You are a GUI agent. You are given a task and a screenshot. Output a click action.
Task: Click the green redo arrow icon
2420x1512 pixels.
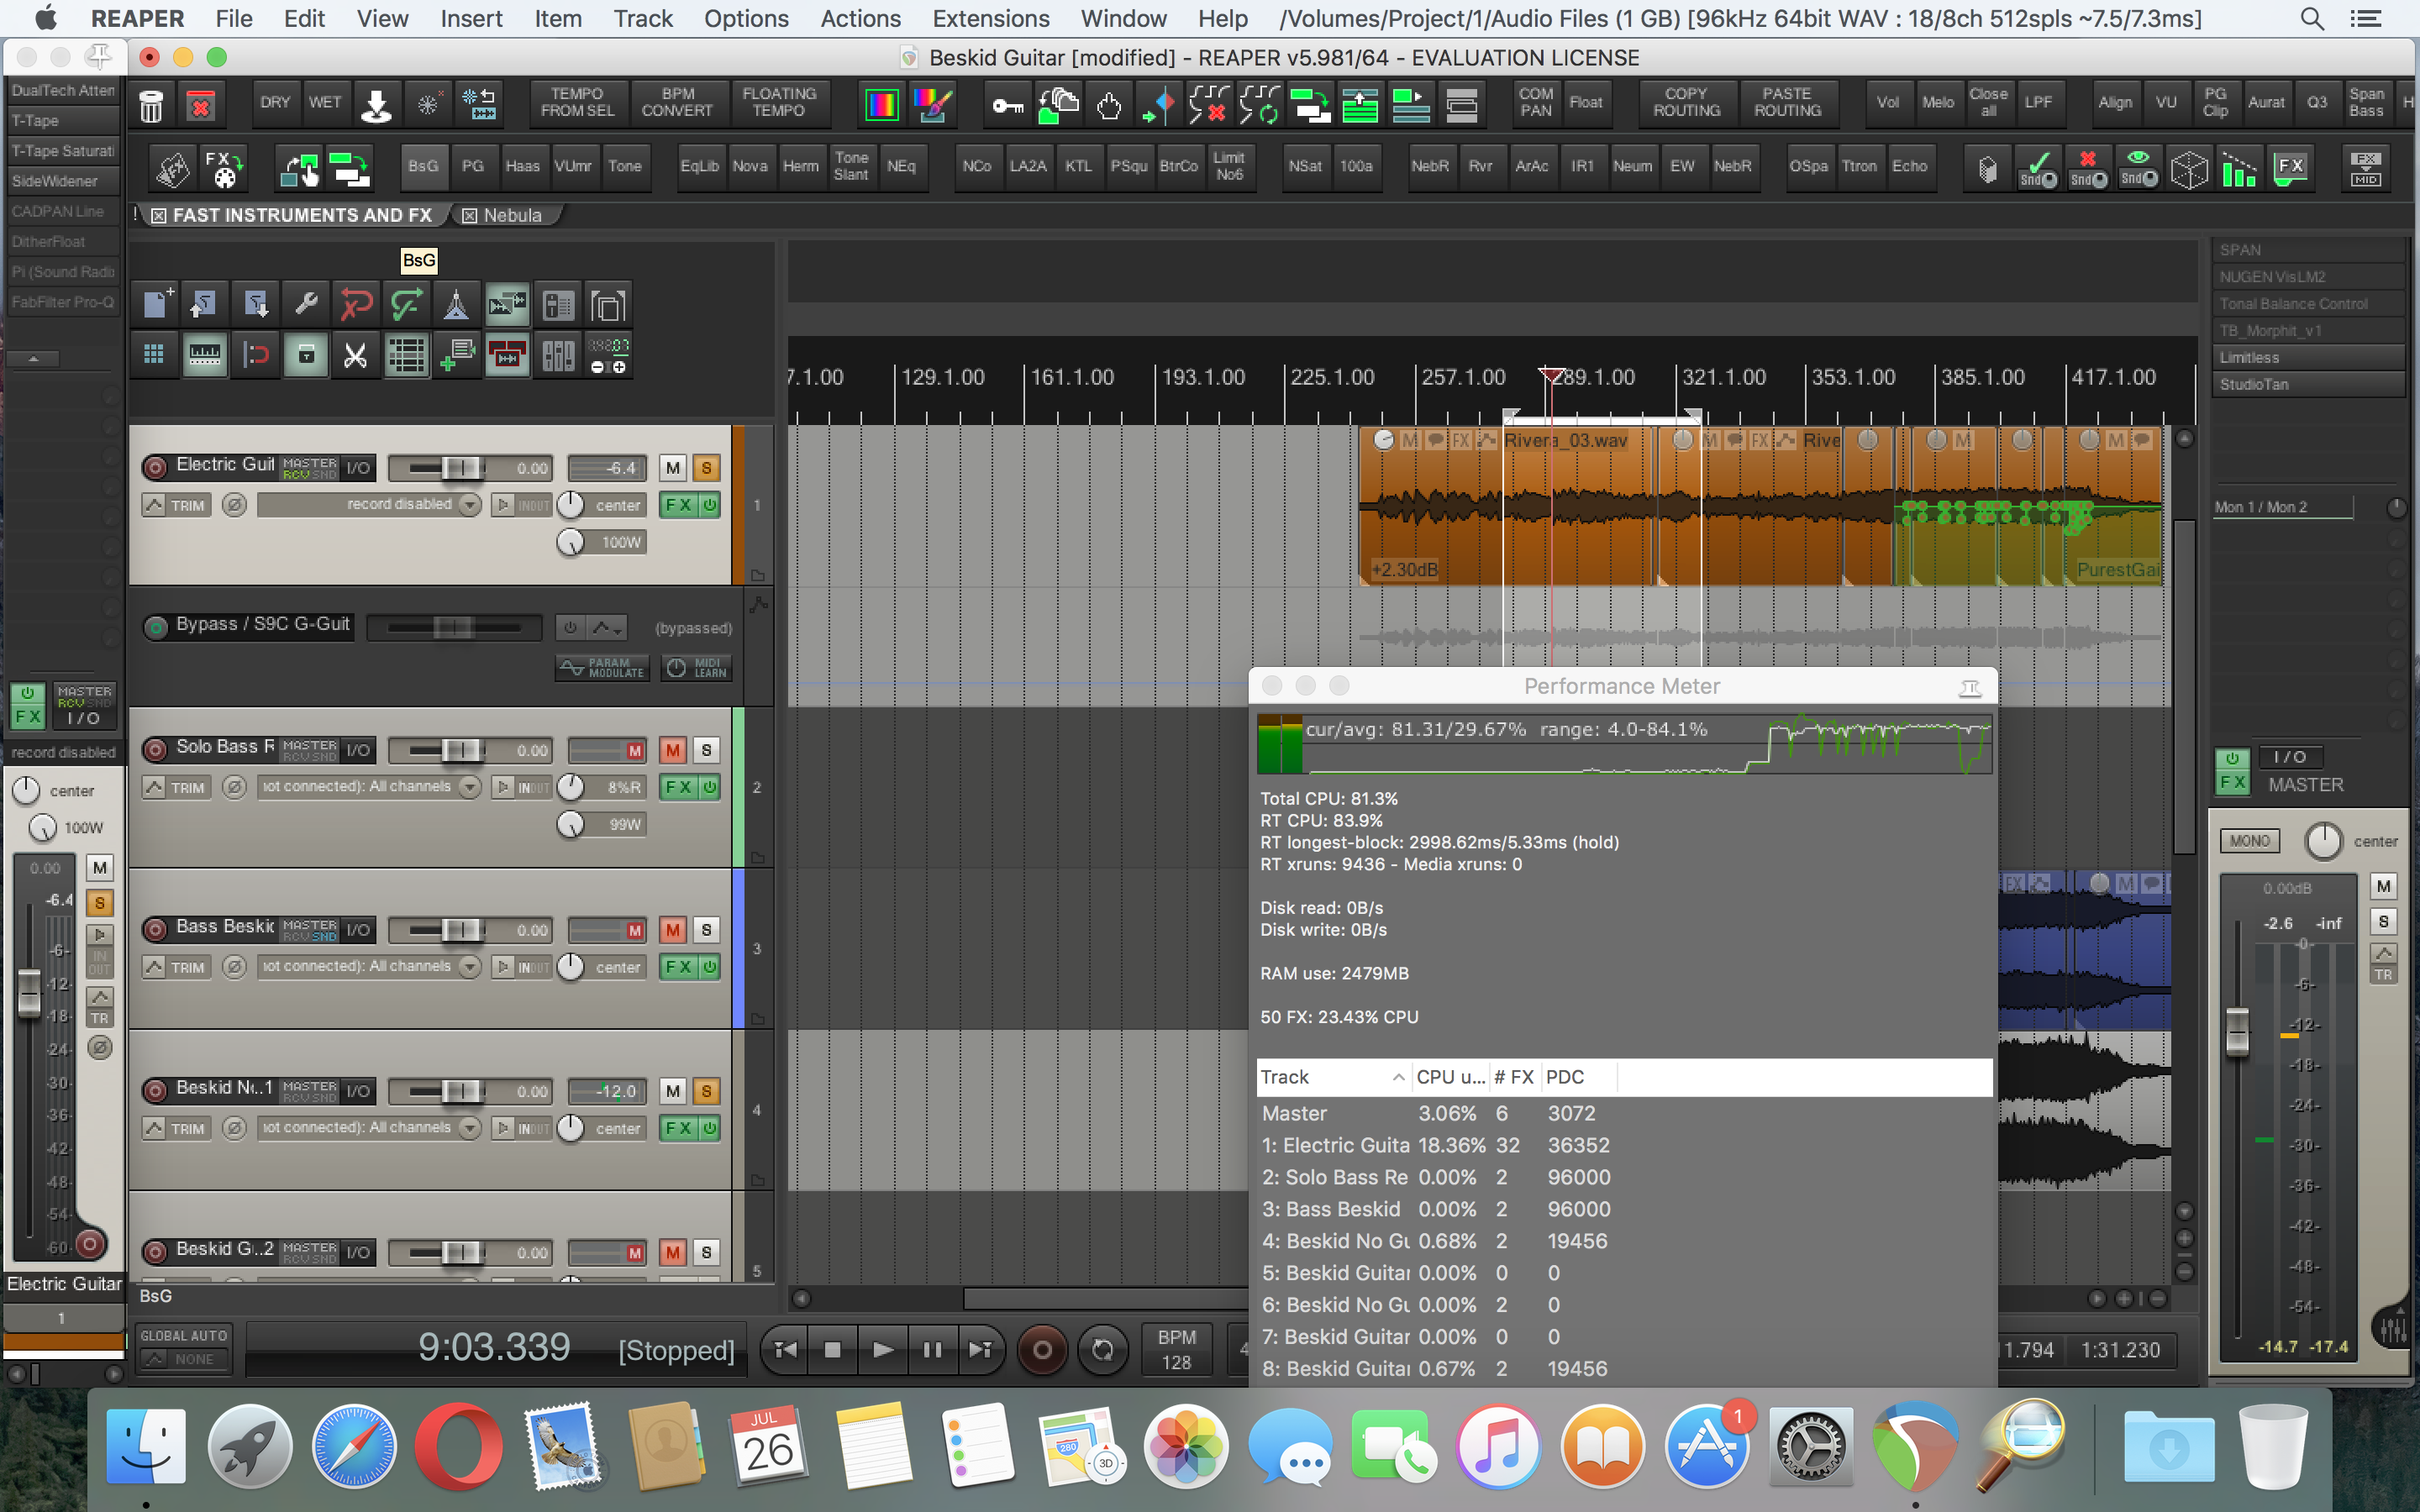coord(406,304)
